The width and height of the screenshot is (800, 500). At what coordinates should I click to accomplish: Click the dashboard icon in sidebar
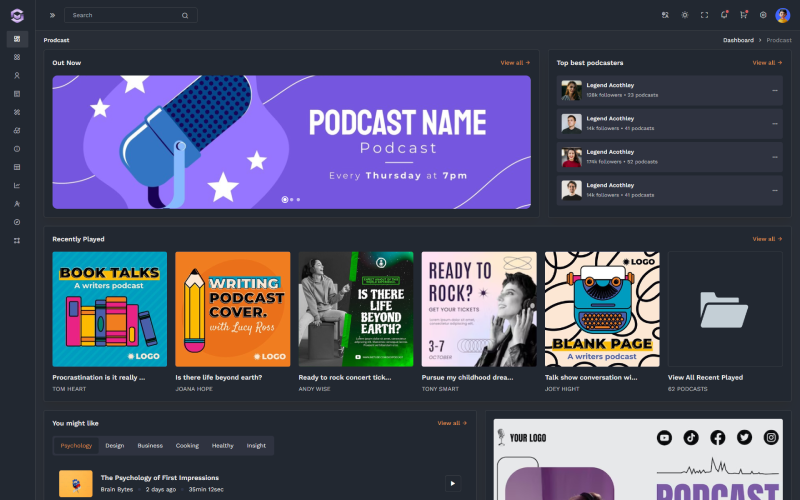tap(17, 39)
